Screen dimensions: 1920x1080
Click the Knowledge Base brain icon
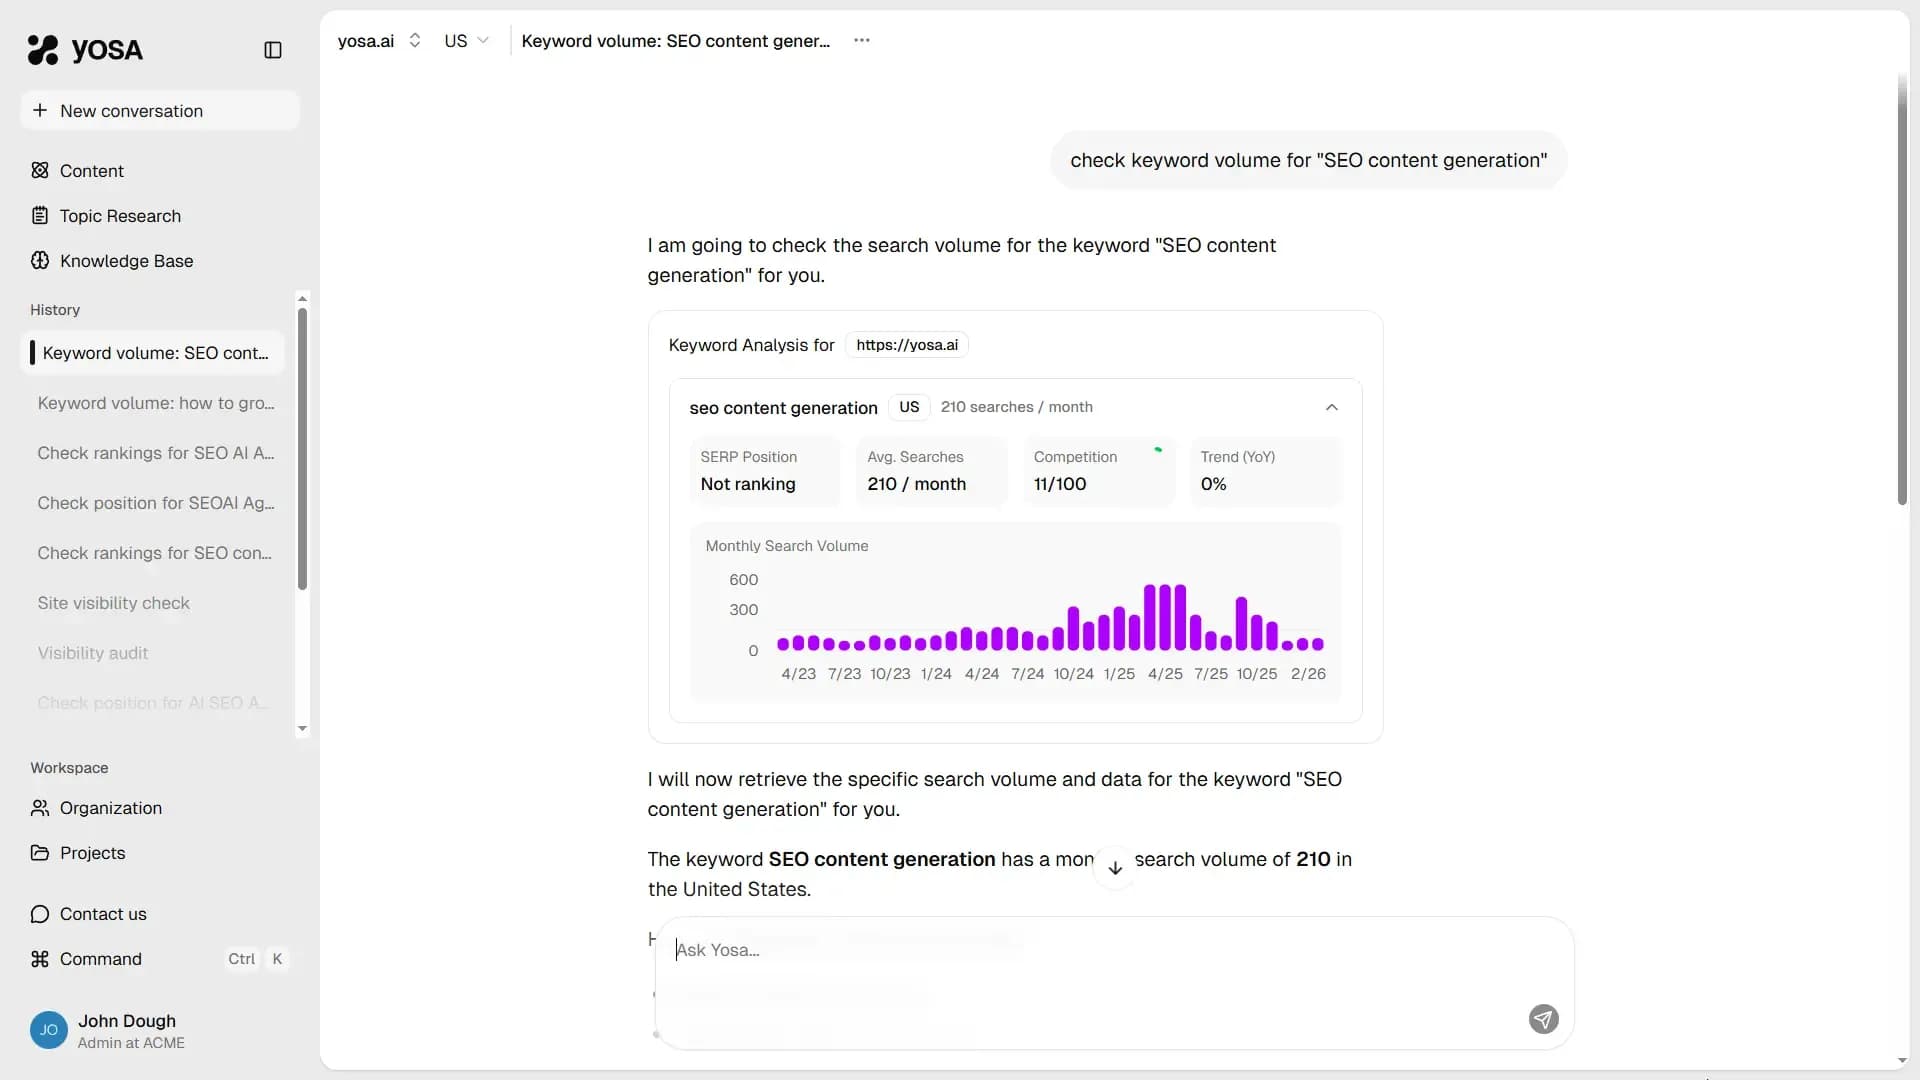(x=40, y=260)
